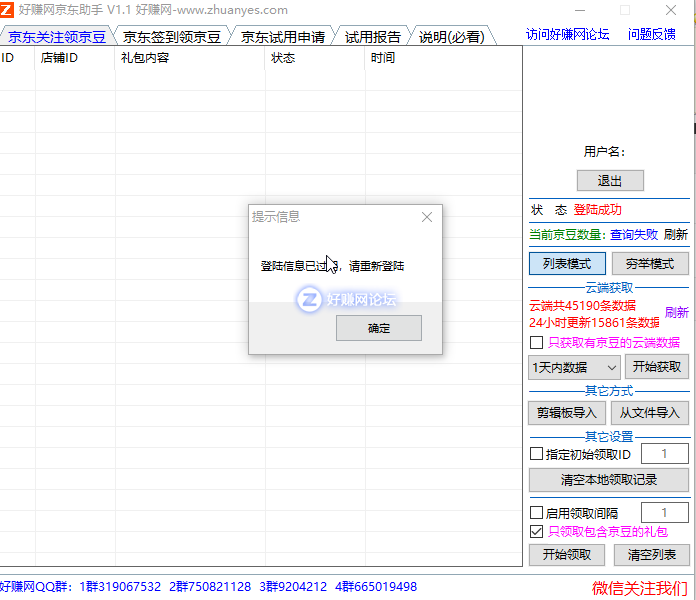Select 穷举模式 button
The height and width of the screenshot is (600, 696).
(650, 264)
